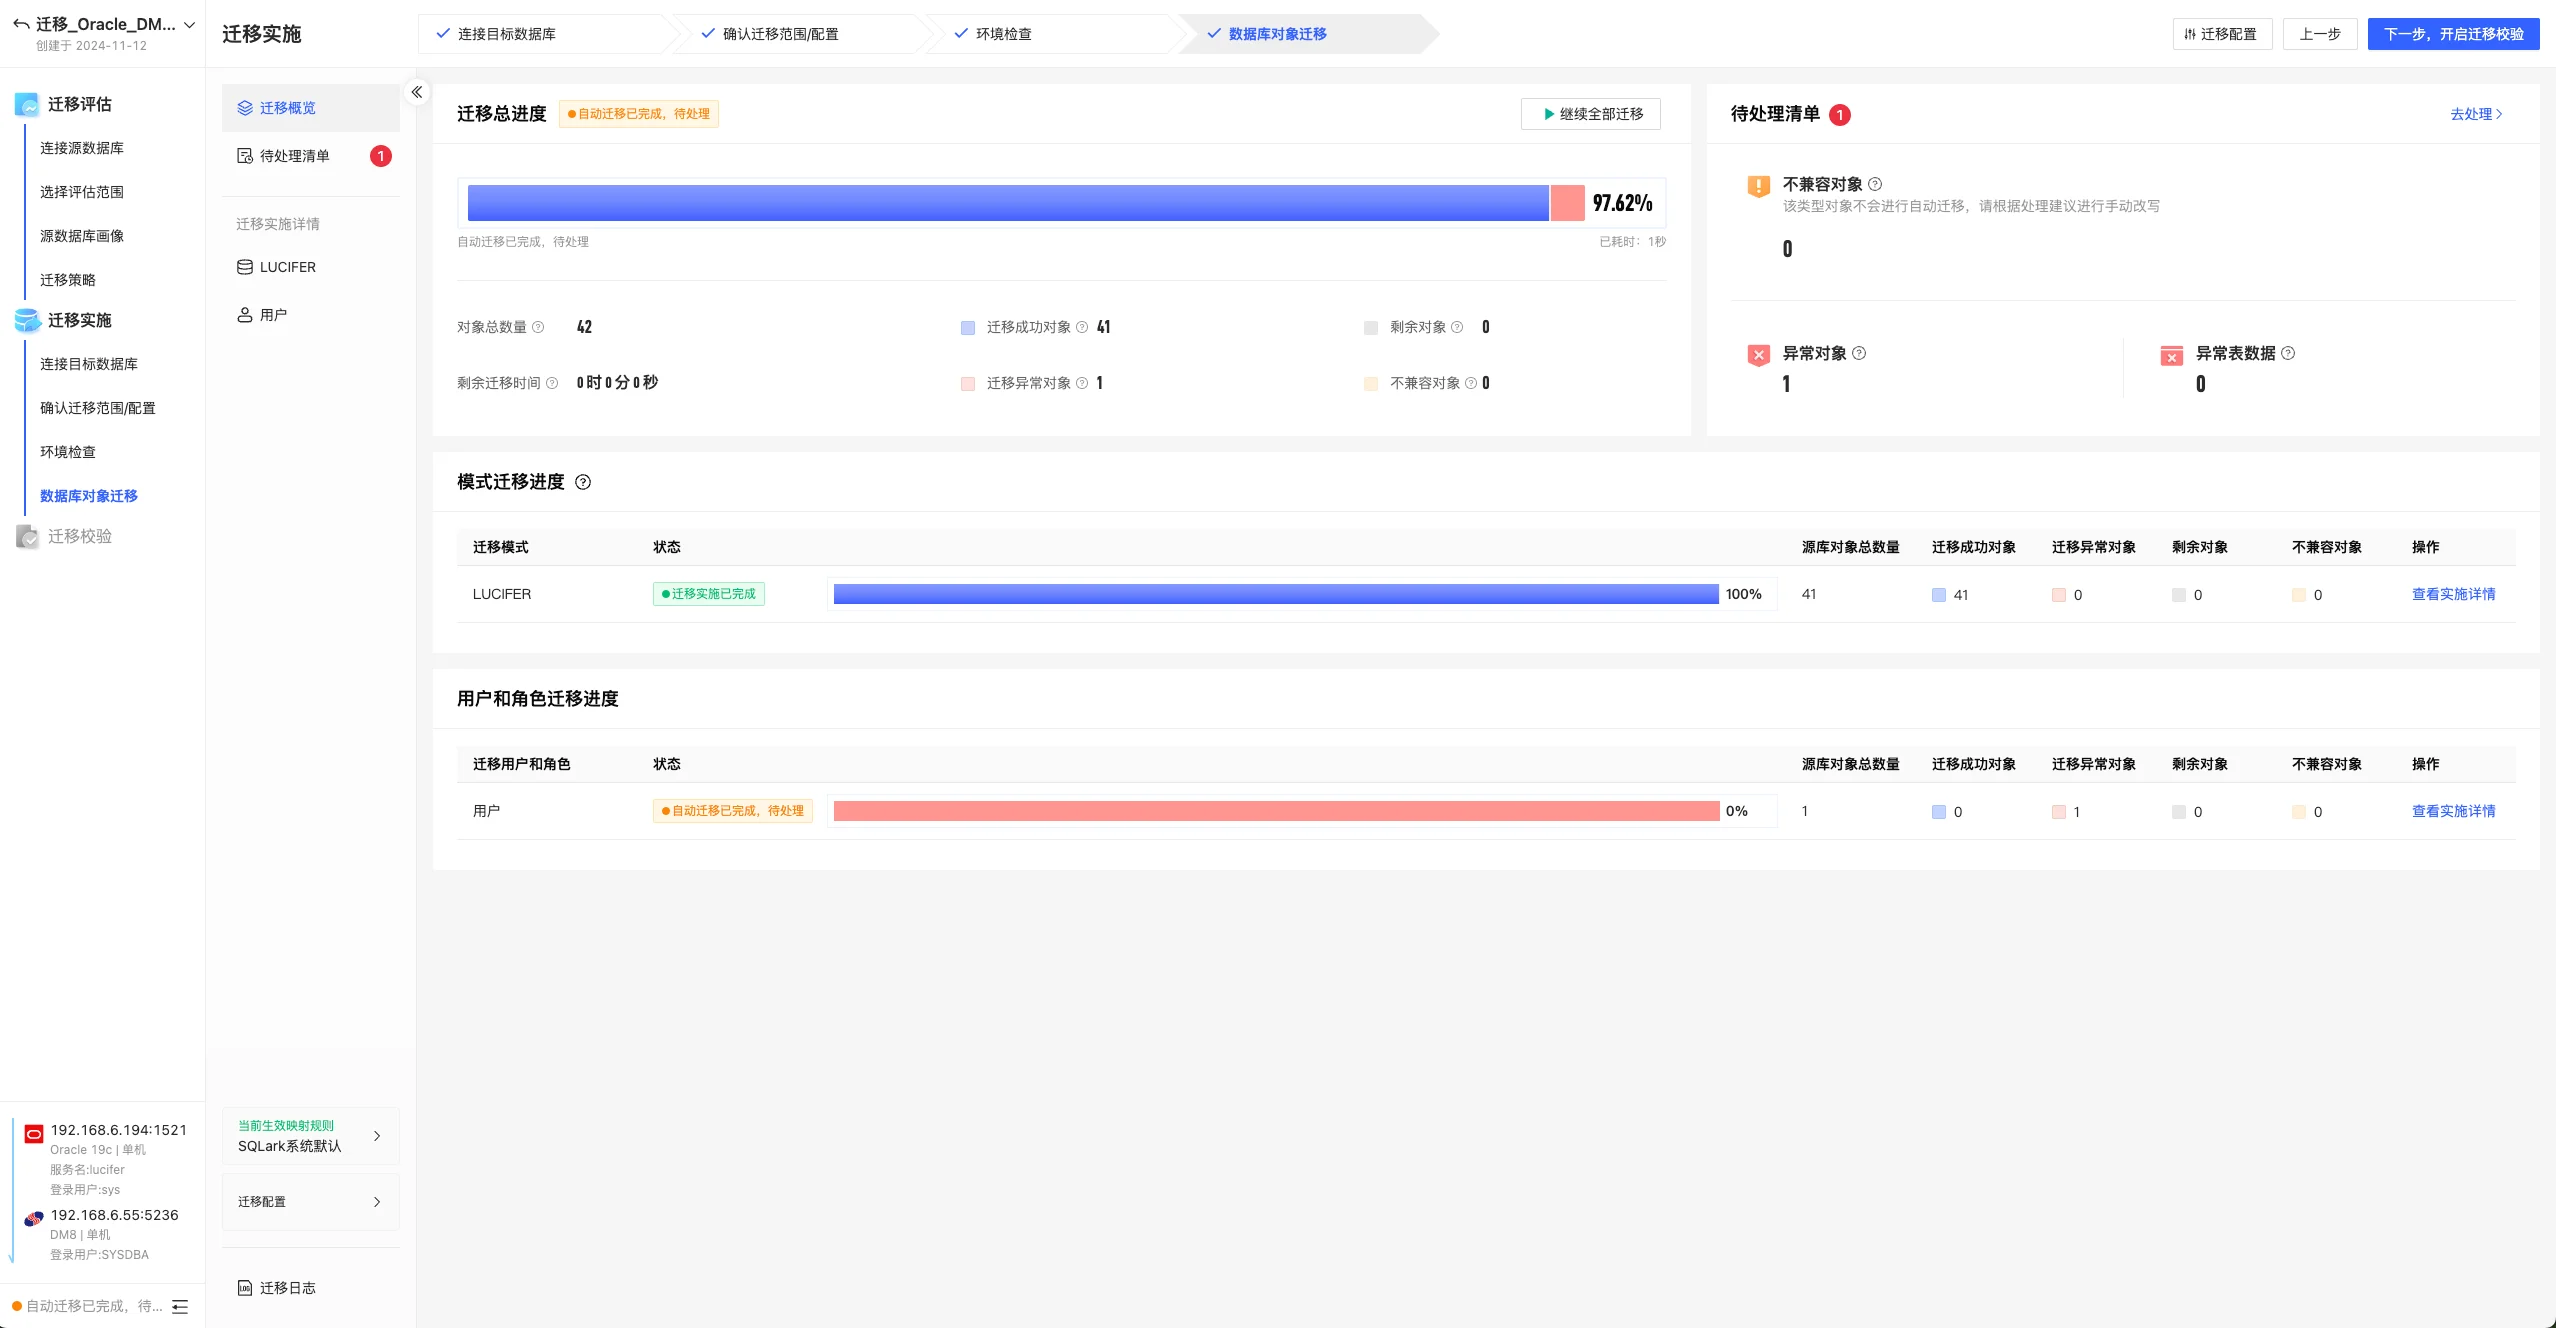
Task: Click the overall migration progress bar
Action: [1025, 203]
